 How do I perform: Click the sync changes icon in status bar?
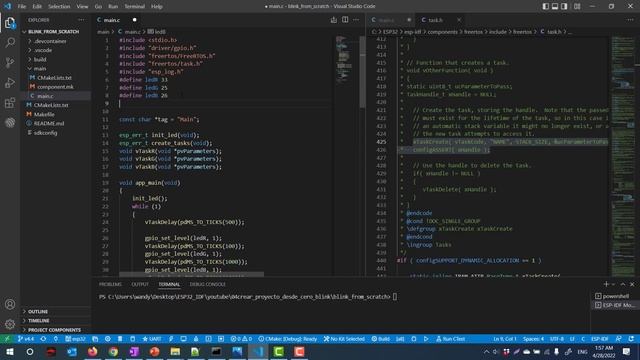tap(43, 339)
